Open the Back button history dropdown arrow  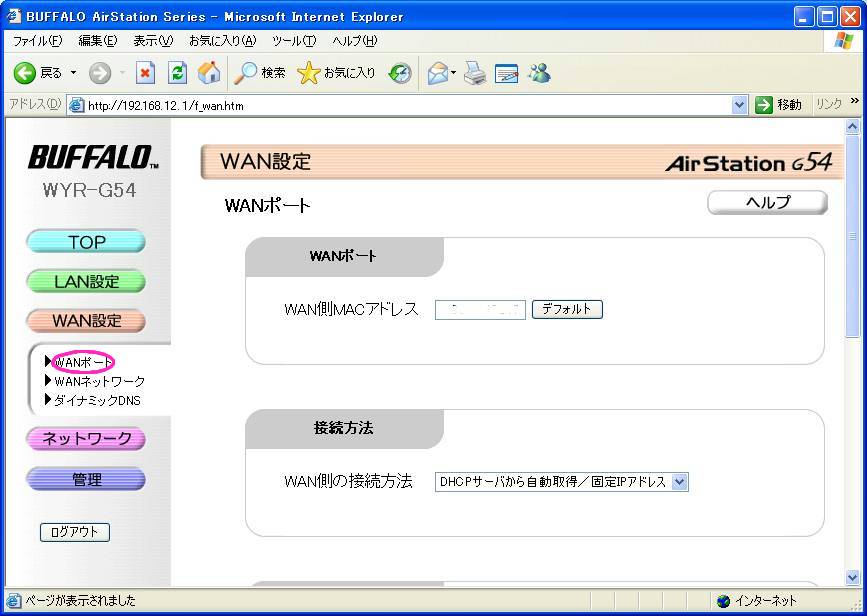[x=73, y=73]
